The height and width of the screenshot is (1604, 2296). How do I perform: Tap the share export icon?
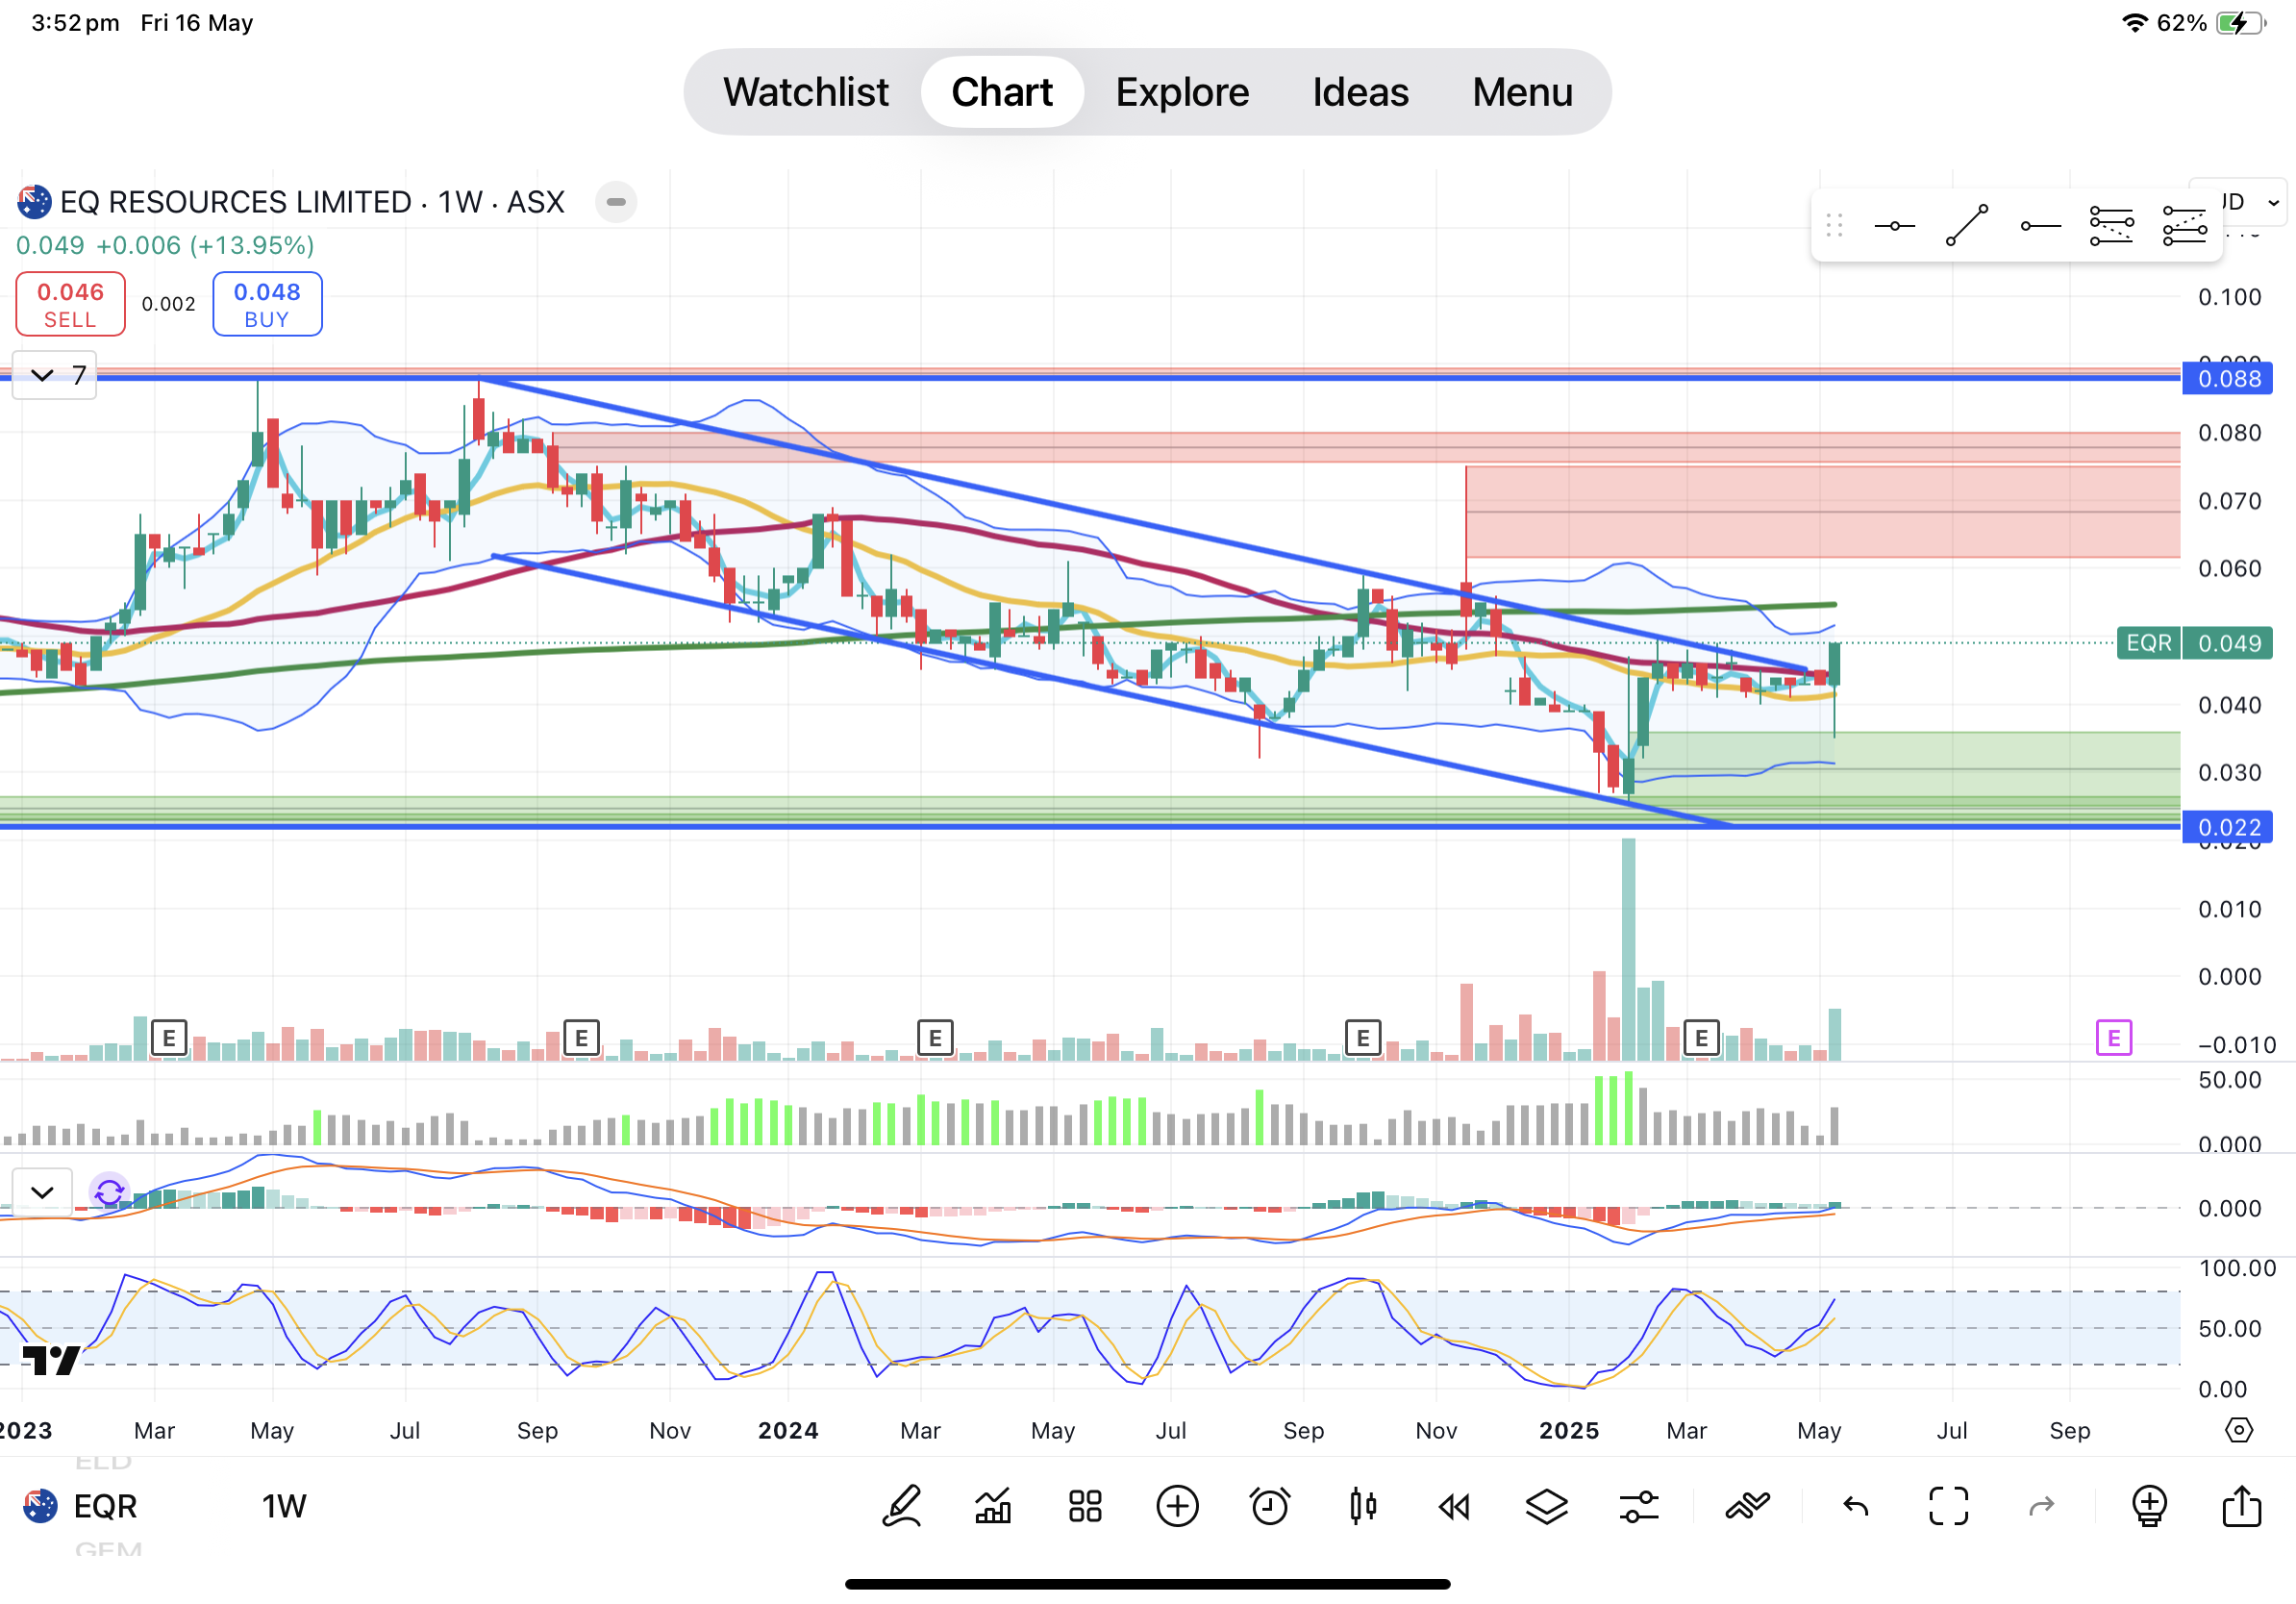[2242, 1506]
